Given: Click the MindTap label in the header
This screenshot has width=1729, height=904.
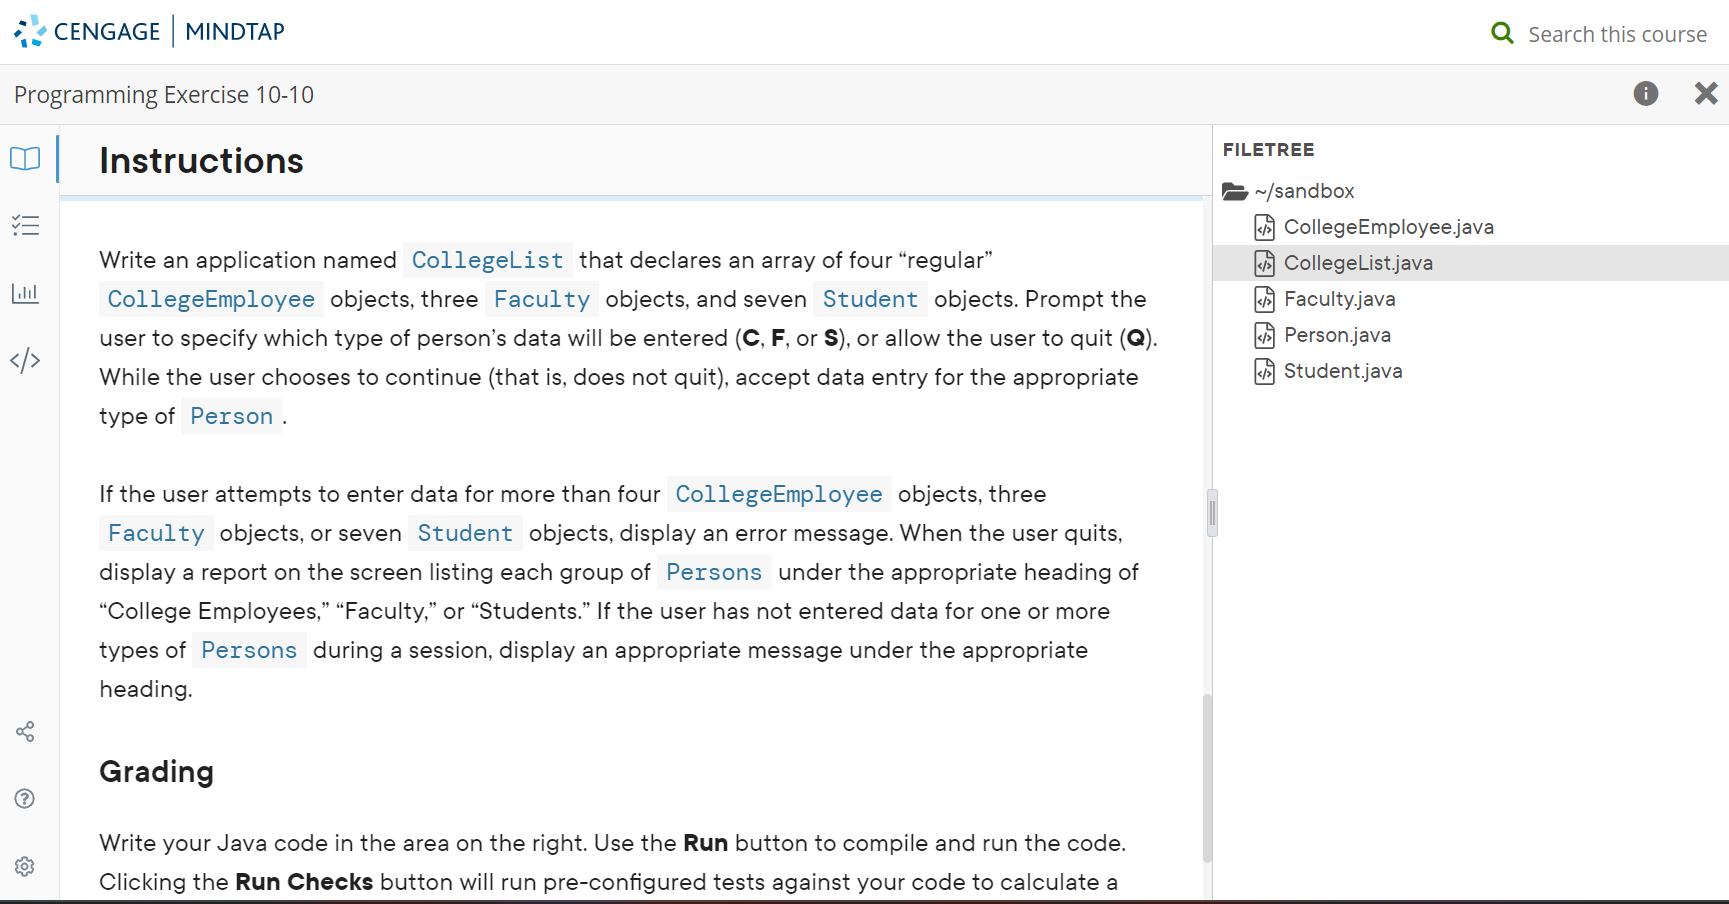Looking at the screenshot, I should tap(234, 31).
